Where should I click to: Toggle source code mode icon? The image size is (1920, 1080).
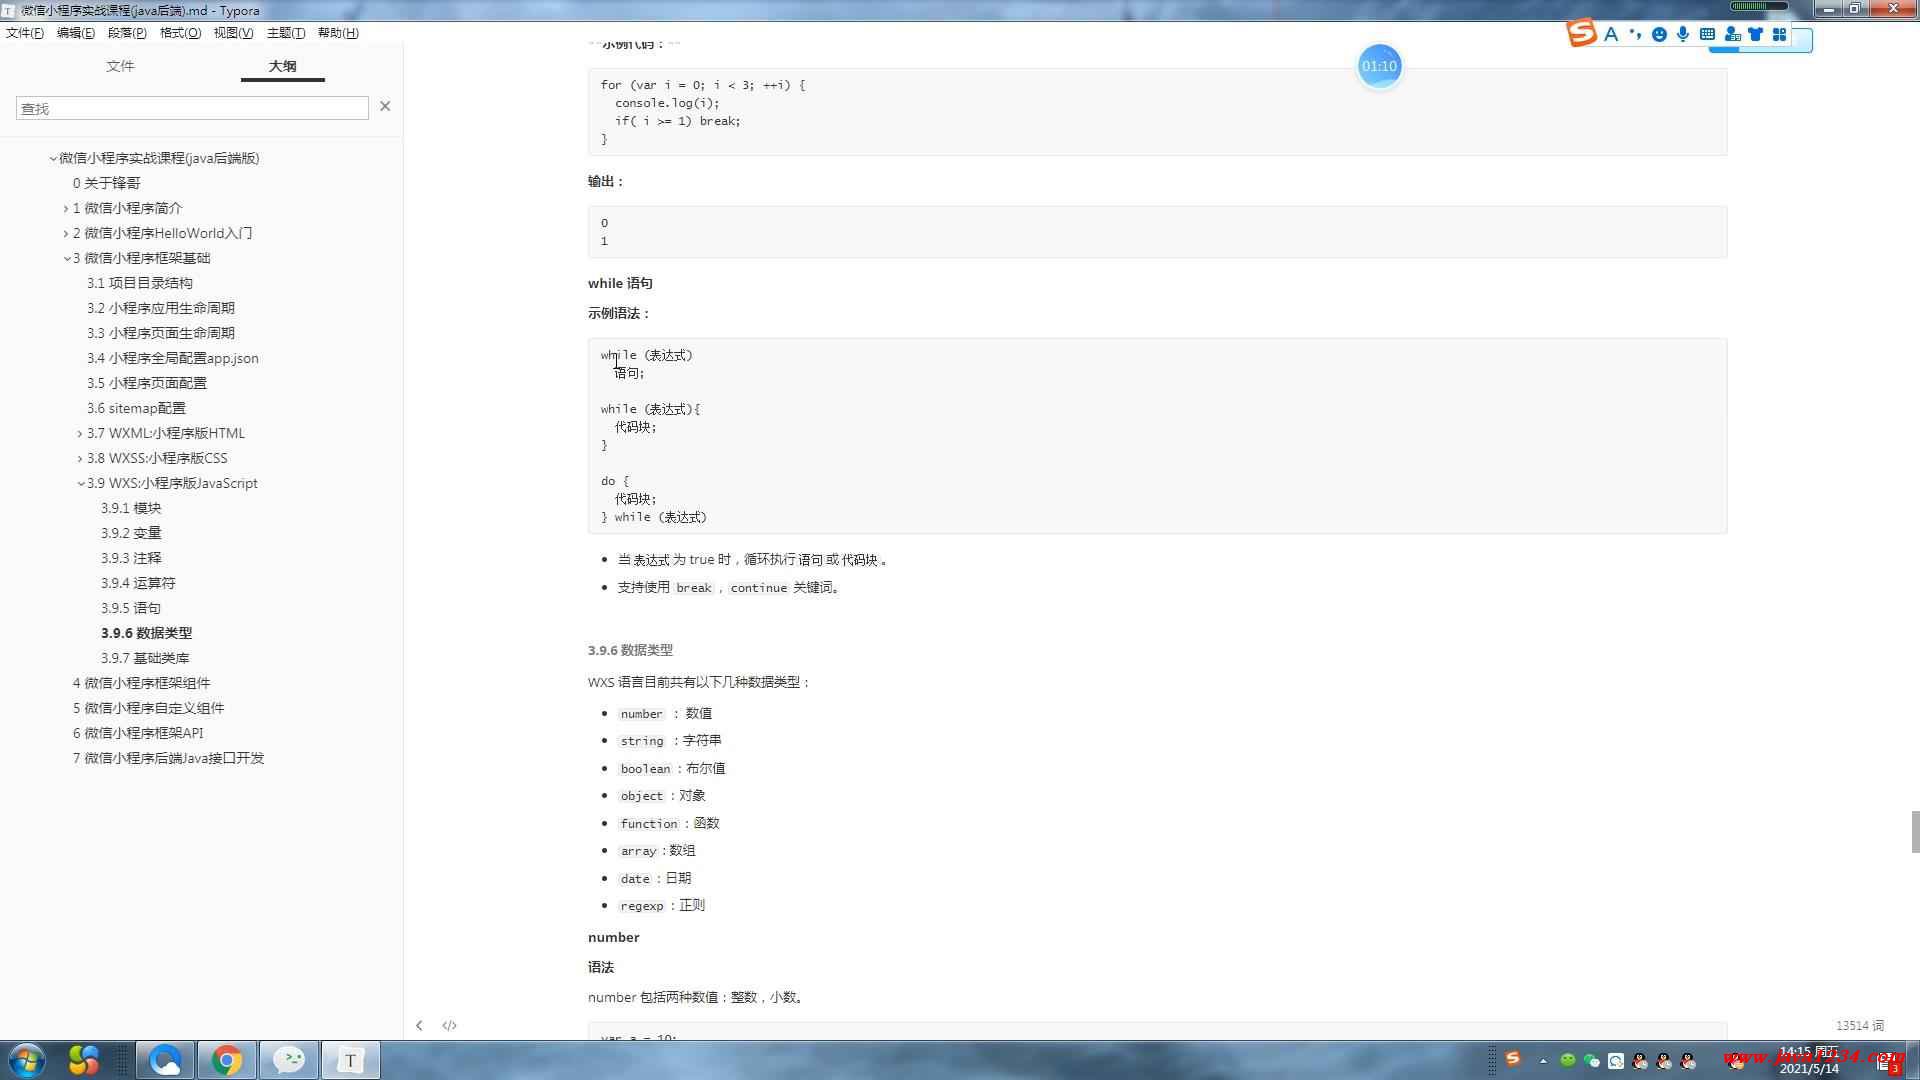coord(449,1025)
